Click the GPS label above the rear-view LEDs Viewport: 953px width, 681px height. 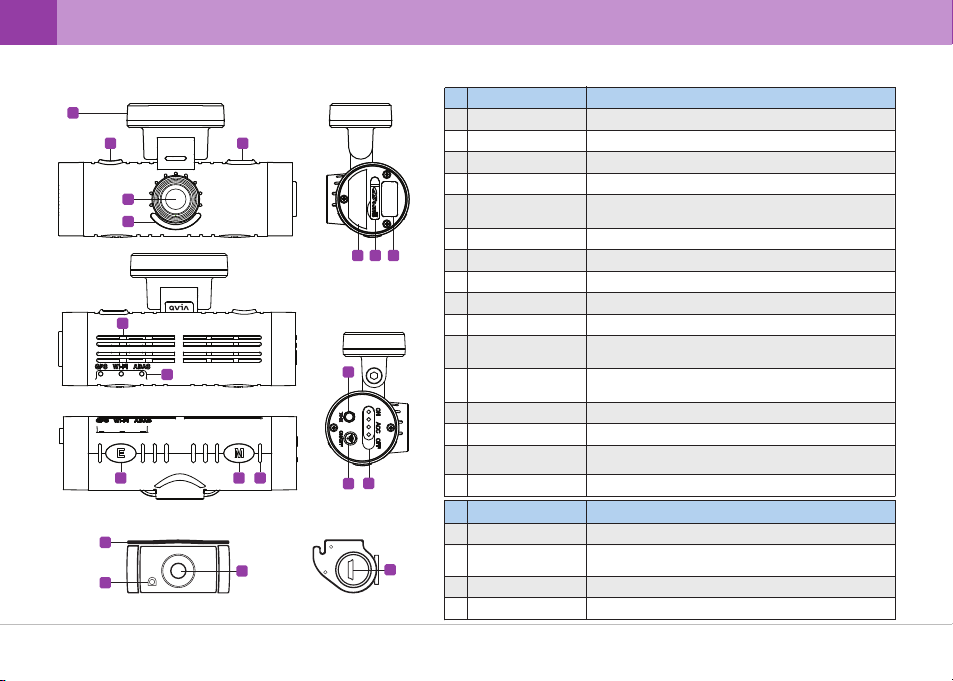(101, 367)
